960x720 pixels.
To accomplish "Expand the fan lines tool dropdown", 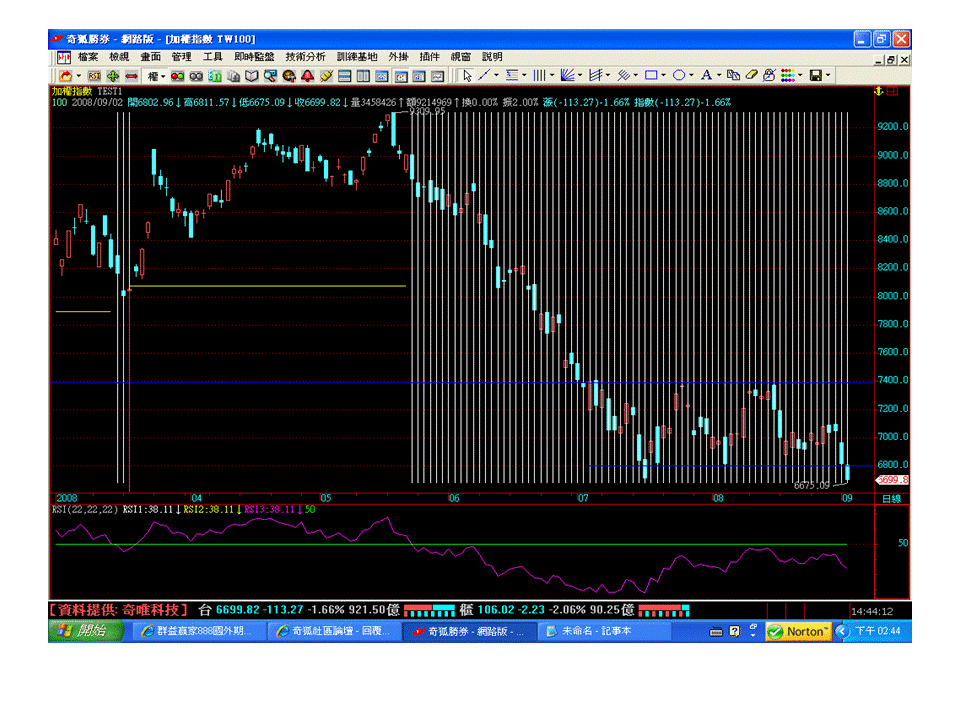I will click(x=580, y=75).
